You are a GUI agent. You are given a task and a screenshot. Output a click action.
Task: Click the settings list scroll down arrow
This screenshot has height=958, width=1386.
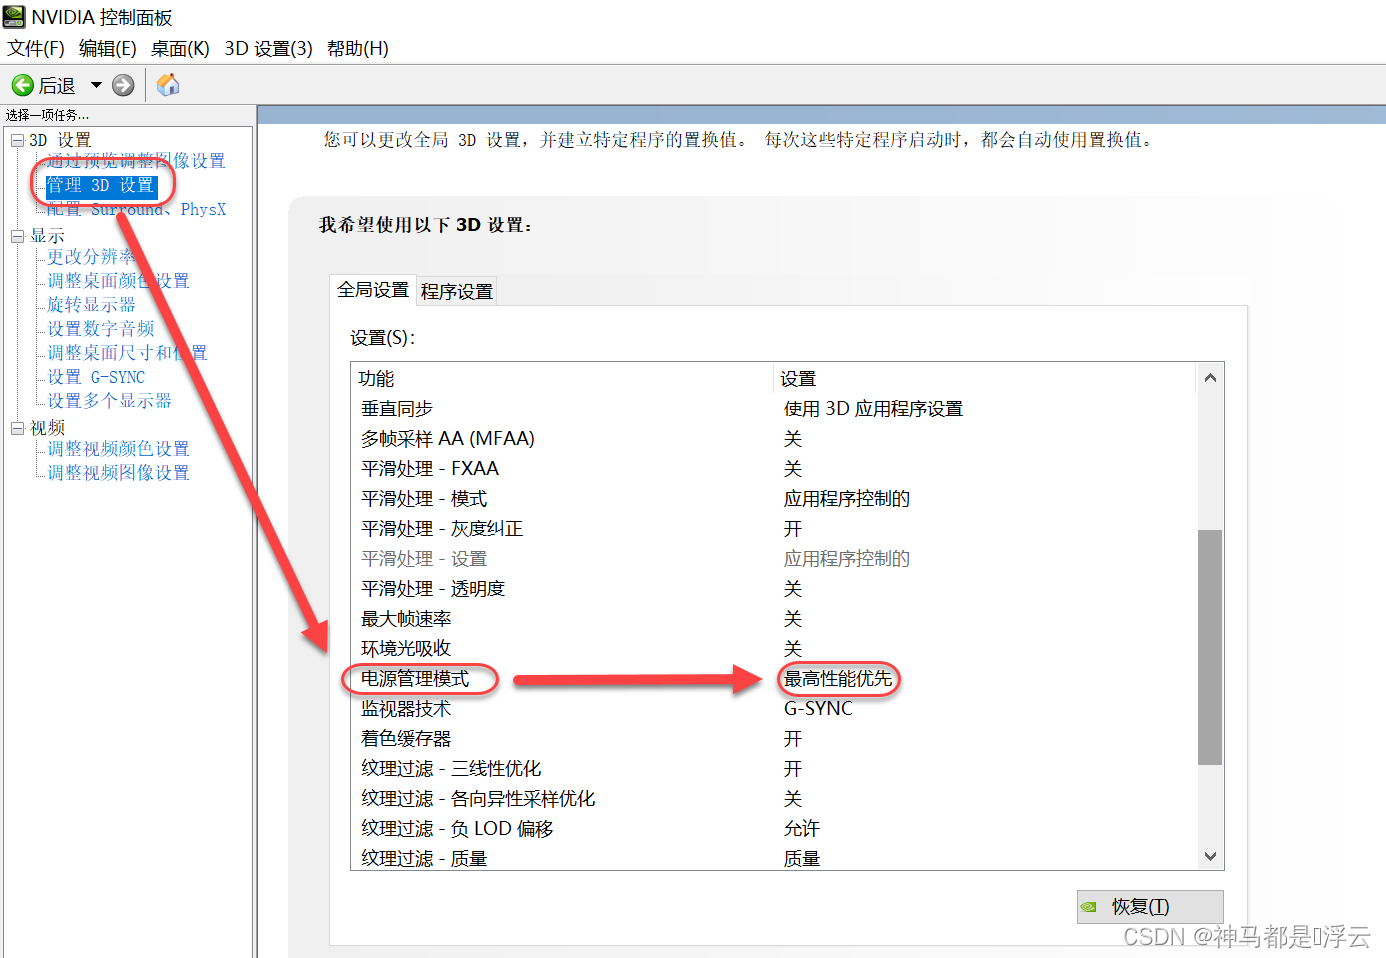[1210, 856]
